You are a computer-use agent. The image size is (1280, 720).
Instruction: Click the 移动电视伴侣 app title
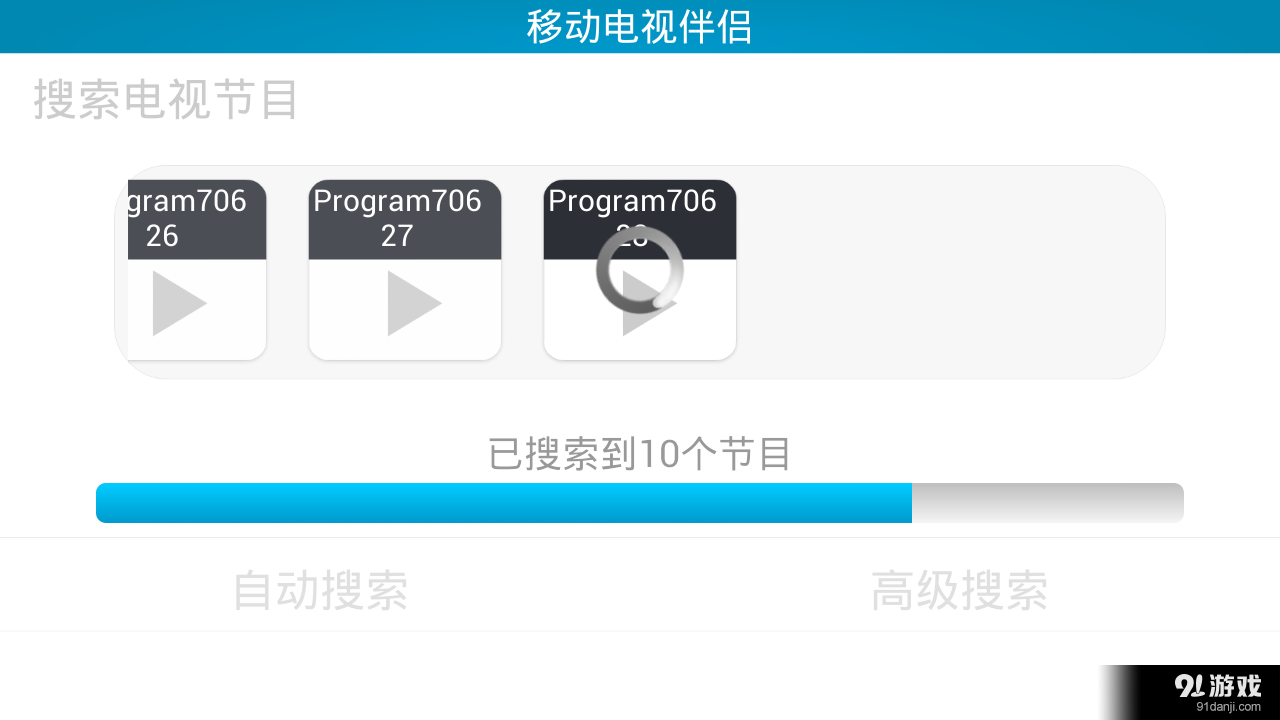(640, 27)
